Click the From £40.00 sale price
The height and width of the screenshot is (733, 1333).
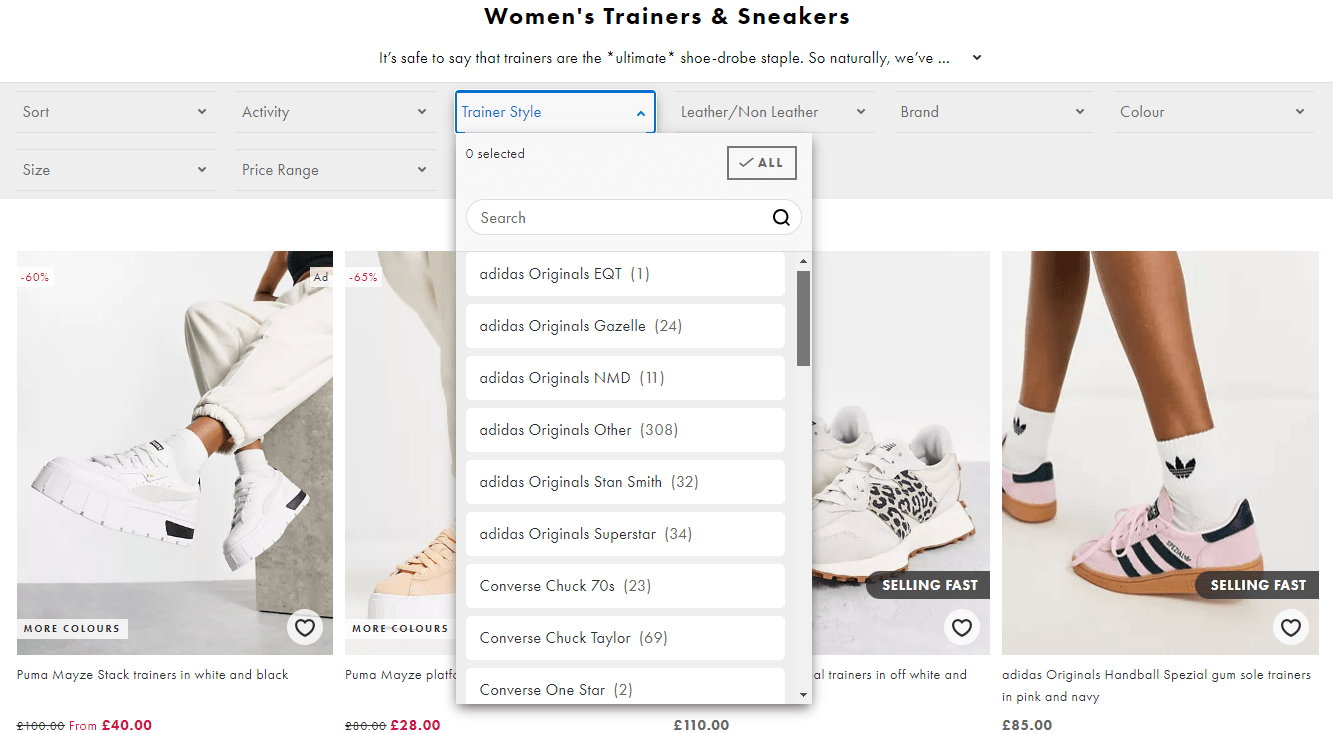(x=111, y=725)
